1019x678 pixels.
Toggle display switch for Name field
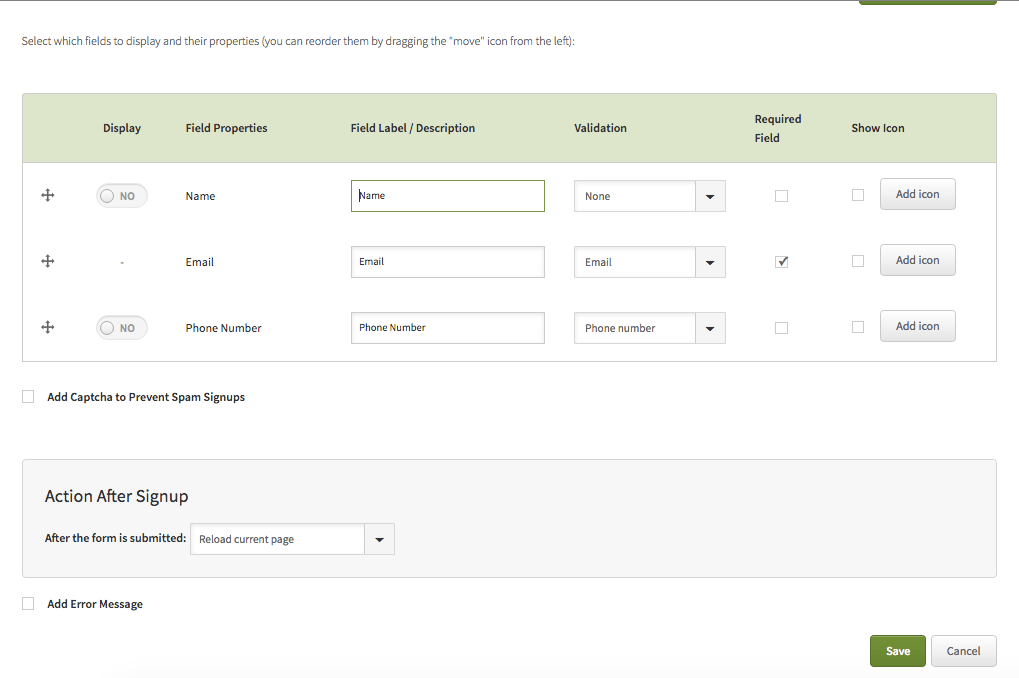122,196
